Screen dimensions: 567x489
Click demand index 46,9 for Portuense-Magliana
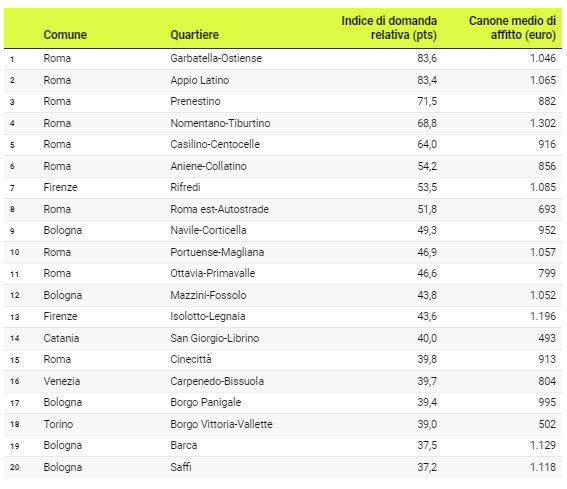427,252
